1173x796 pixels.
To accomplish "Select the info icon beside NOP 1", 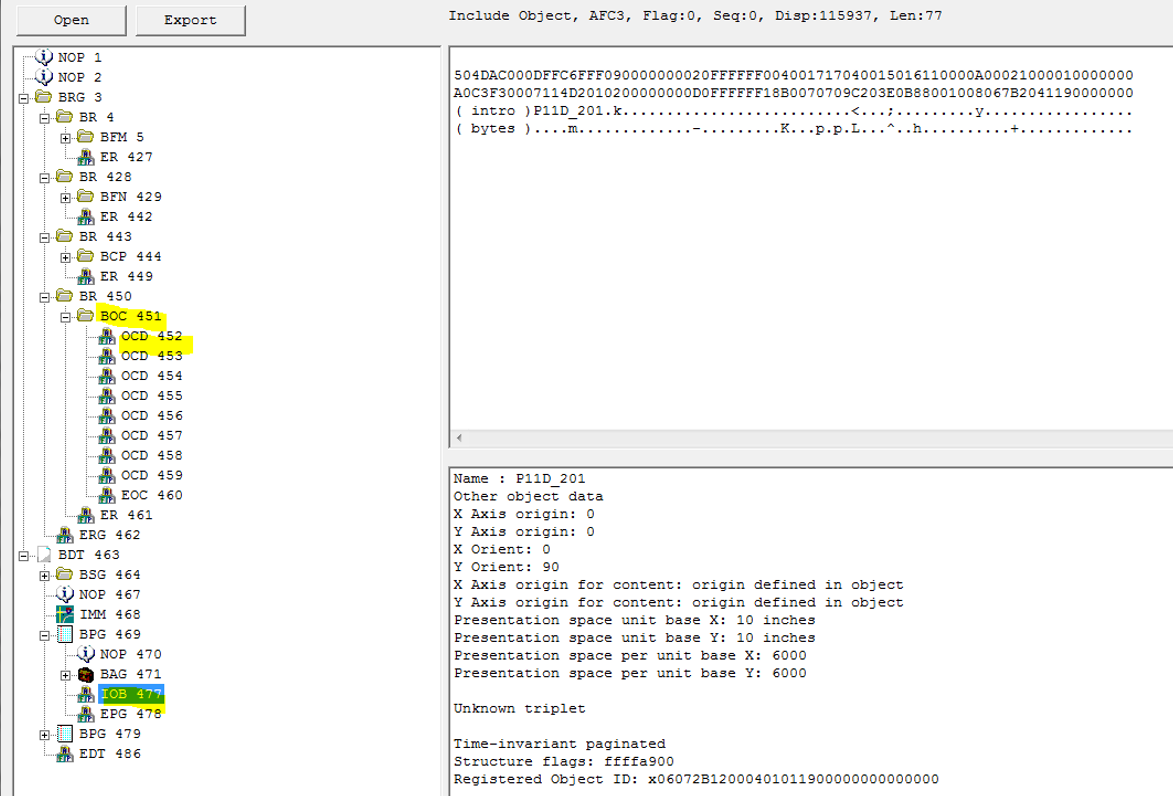I will pyautogui.click(x=44, y=57).
